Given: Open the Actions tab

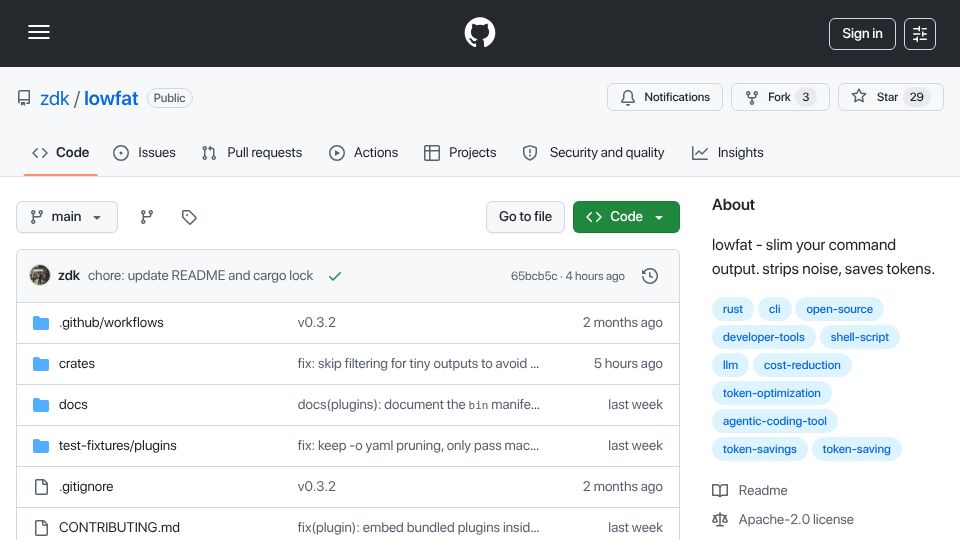Looking at the screenshot, I should coord(364,152).
